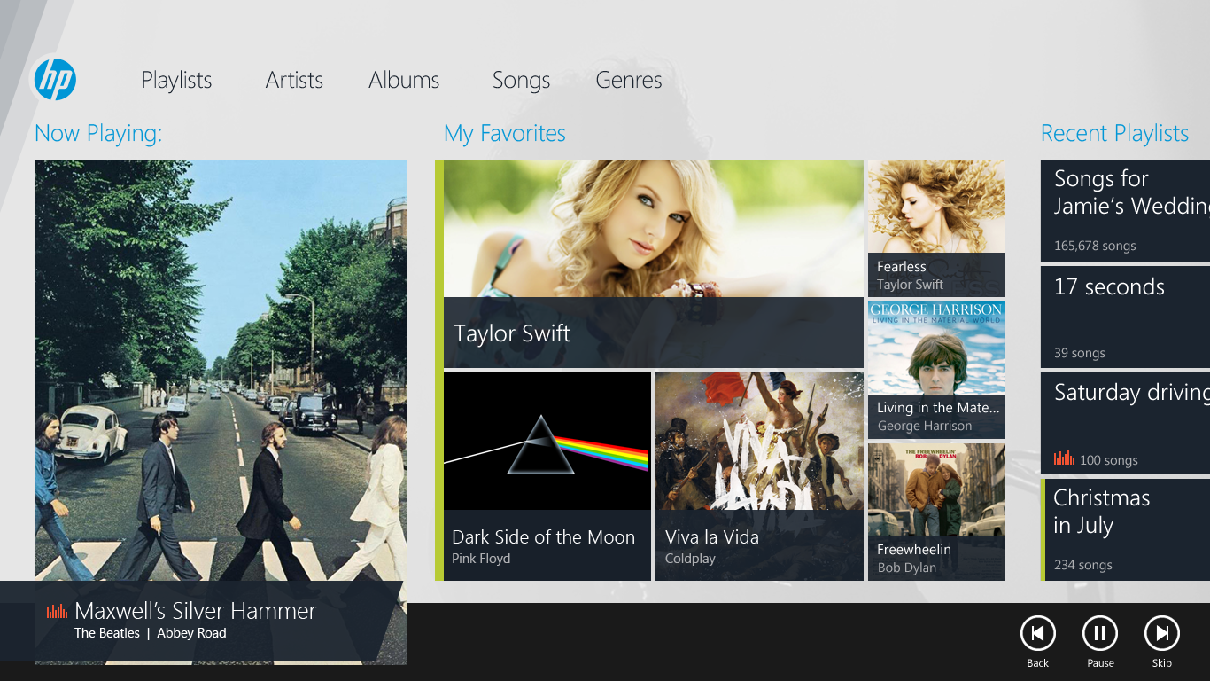Image resolution: width=1210 pixels, height=681 pixels.
Task: Open the Viva la Vida album tile
Action: coord(759,476)
